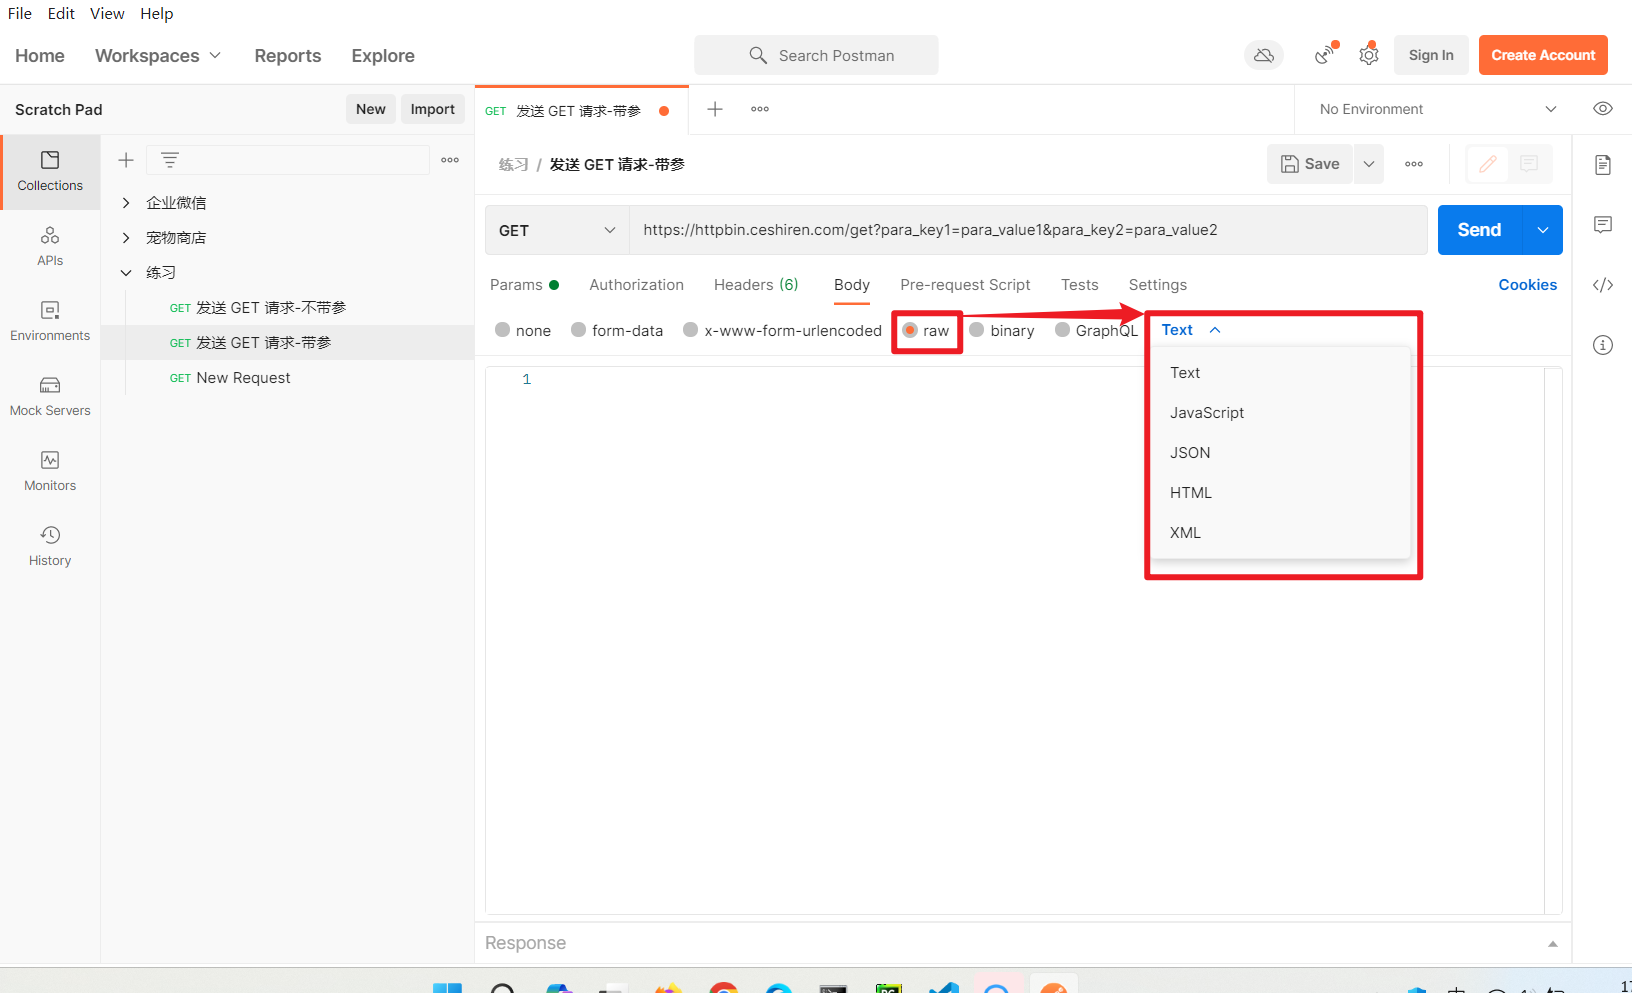Screen dimensions: 1632x993
Task: Open the code snippet icon
Action: coord(1603,285)
